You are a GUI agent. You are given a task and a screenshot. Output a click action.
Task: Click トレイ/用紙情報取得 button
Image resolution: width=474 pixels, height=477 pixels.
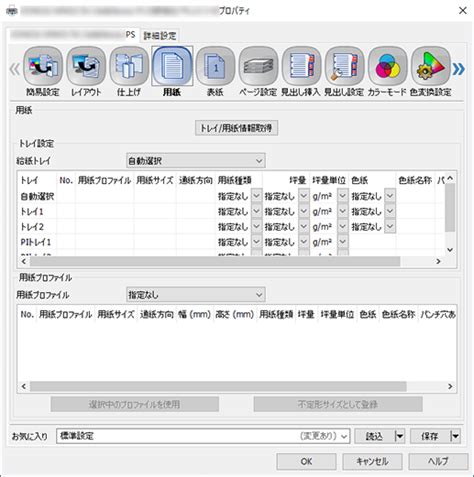tap(236, 128)
